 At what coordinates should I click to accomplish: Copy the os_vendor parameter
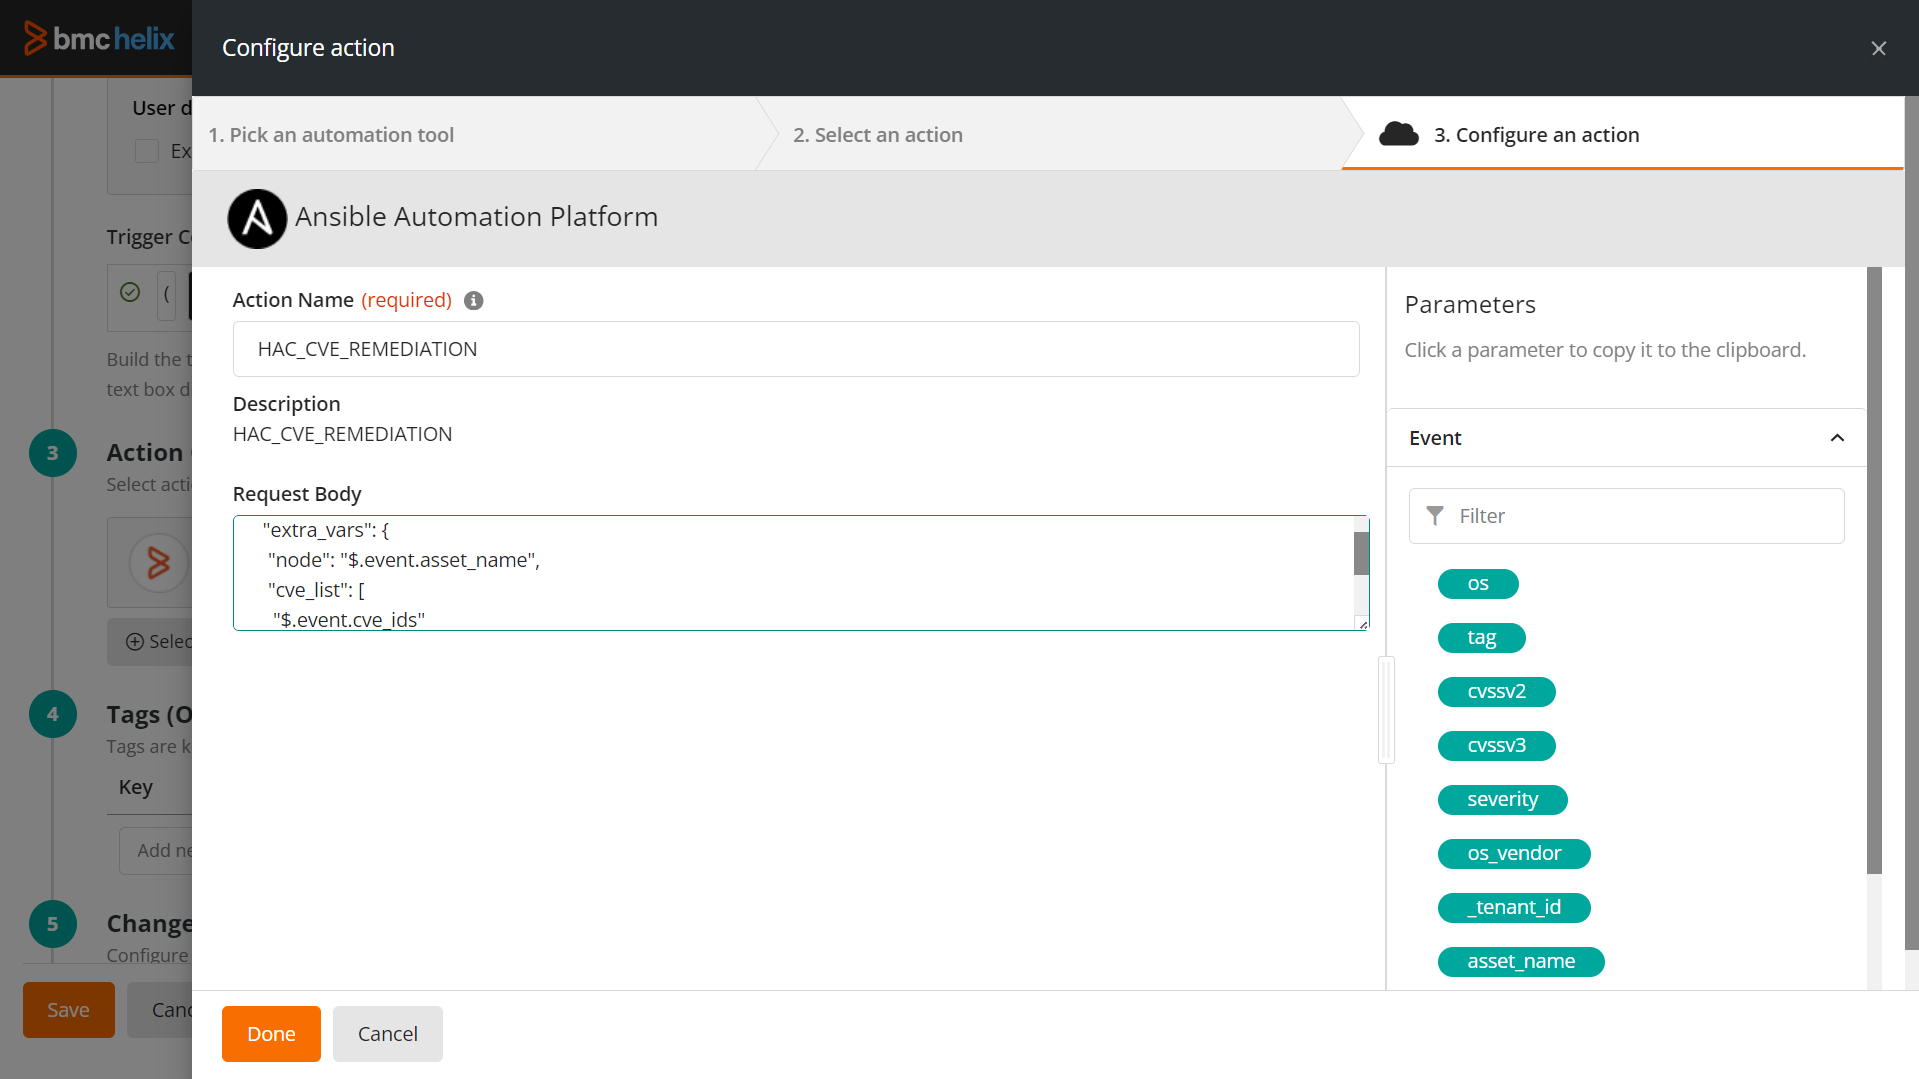[x=1514, y=854]
